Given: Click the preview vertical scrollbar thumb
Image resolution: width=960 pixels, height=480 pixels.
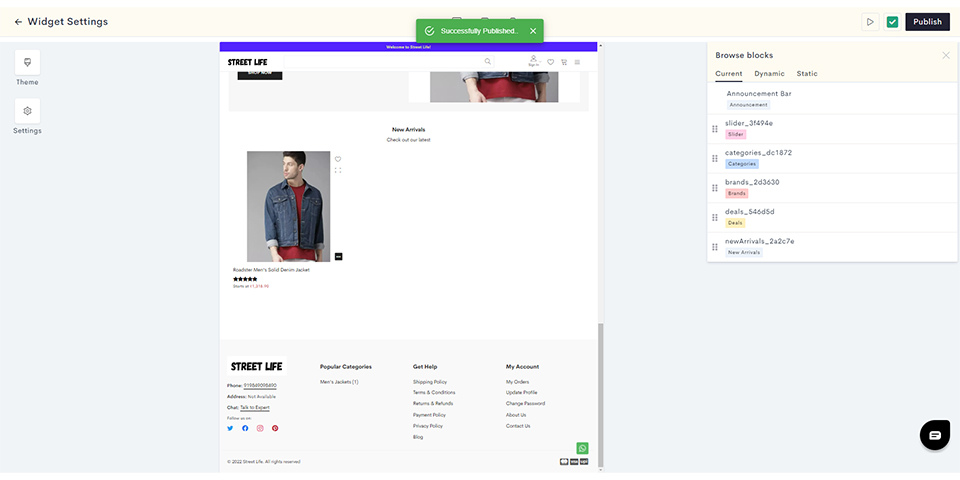Looking at the screenshot, I should pos(601,395).
